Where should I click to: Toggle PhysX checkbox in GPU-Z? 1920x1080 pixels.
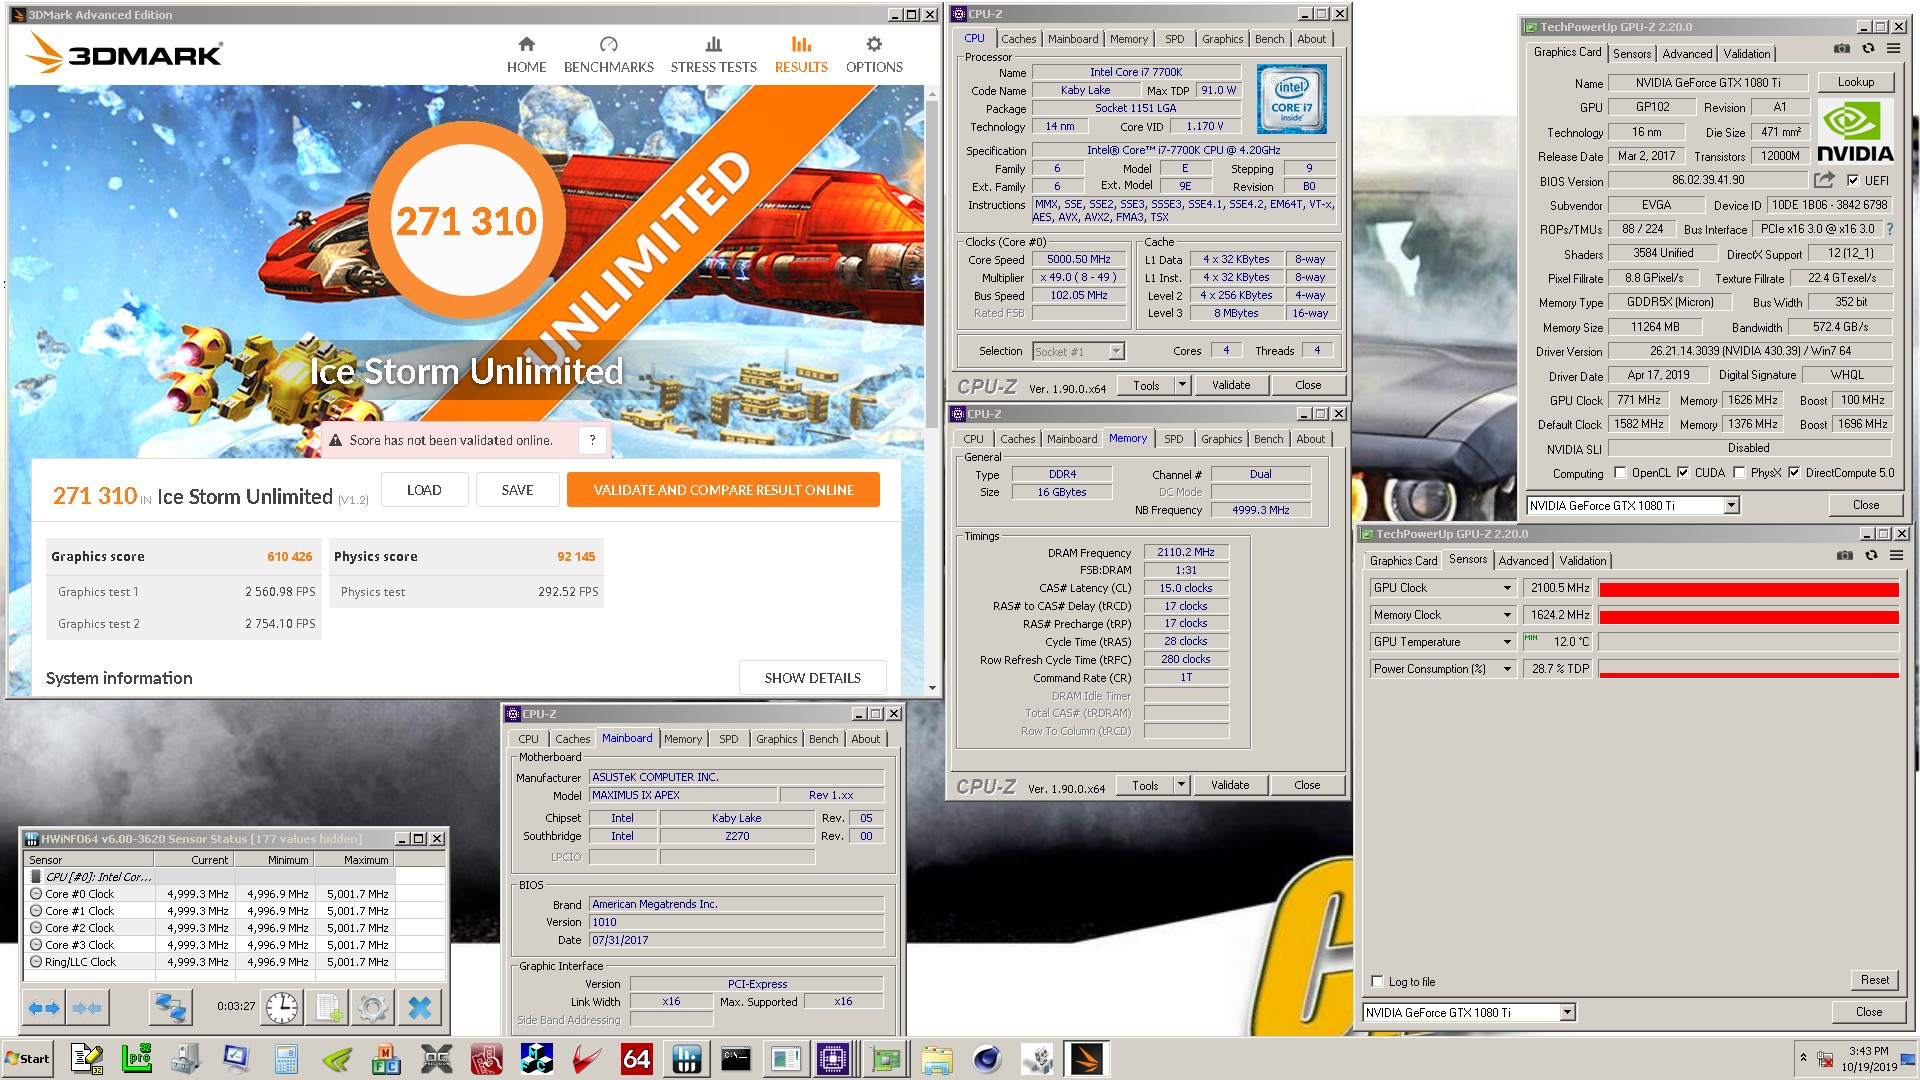coord(1739,473)
